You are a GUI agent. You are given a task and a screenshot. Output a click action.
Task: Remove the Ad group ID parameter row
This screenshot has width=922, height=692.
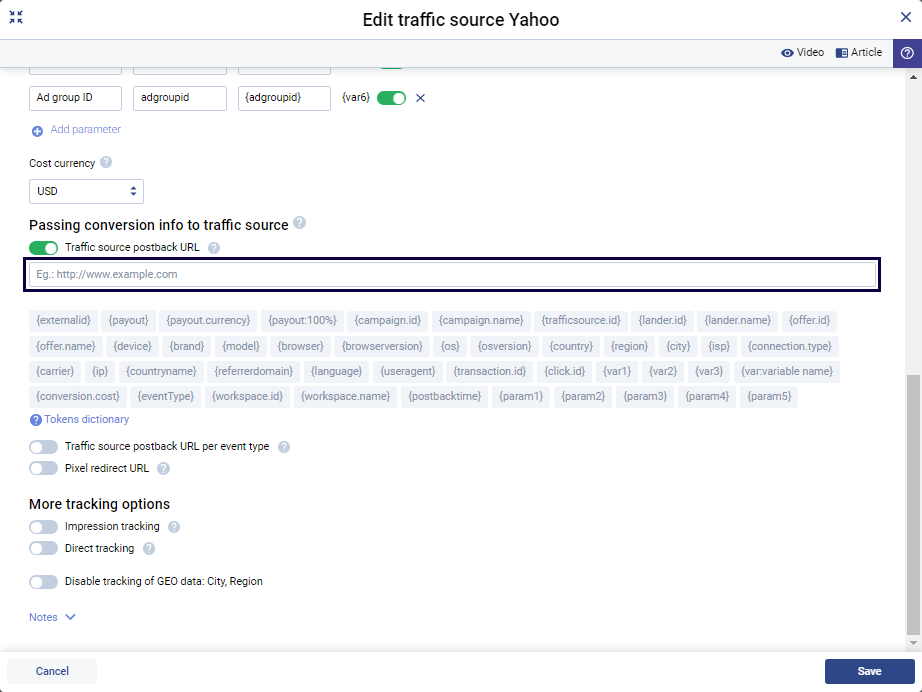click(x=419, y=97)
